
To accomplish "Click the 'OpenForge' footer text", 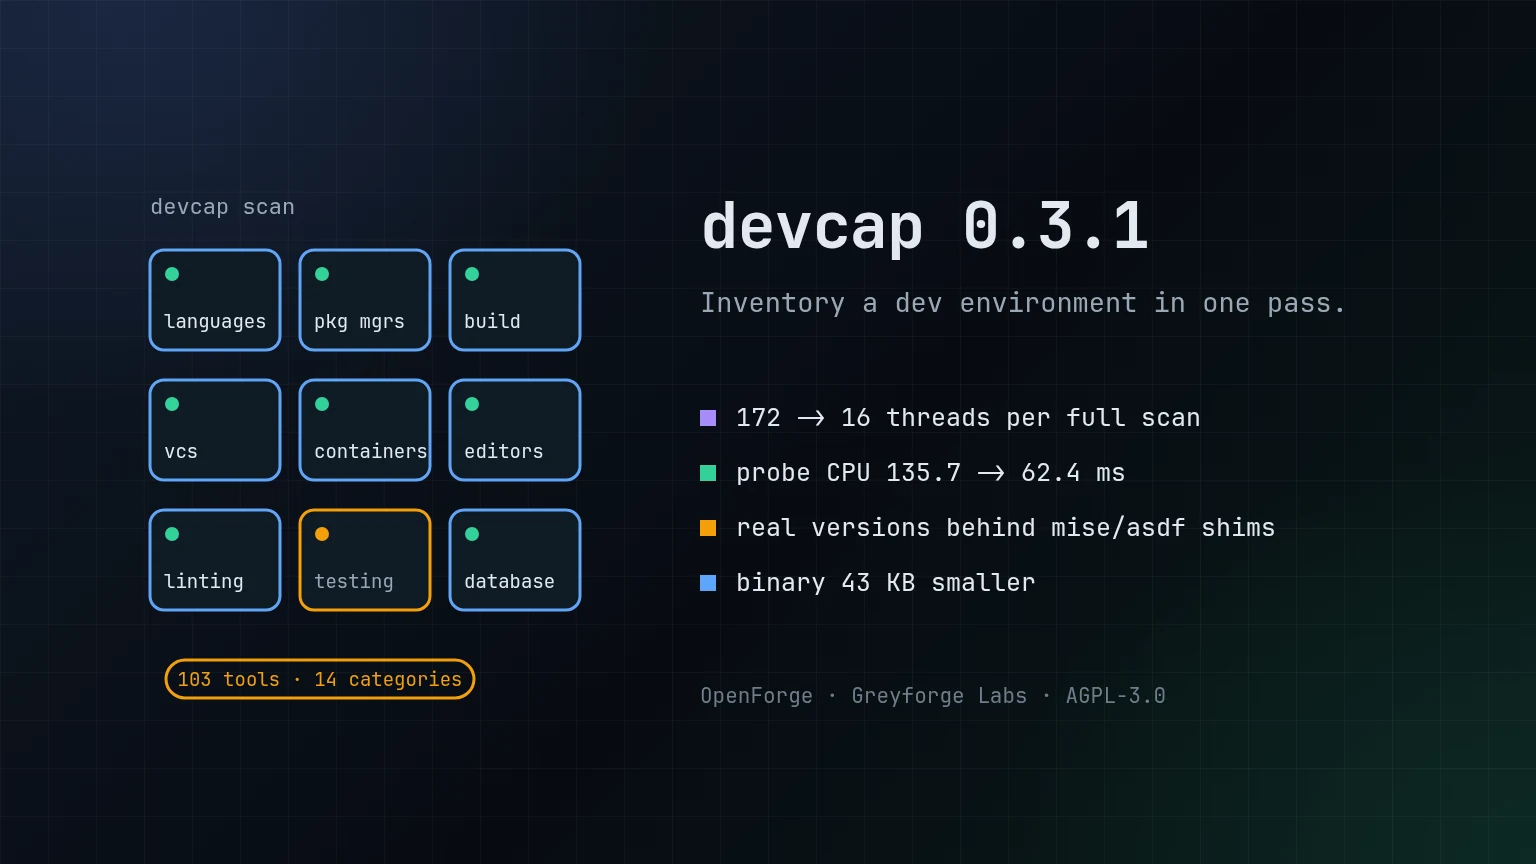I will coord(757,696).
